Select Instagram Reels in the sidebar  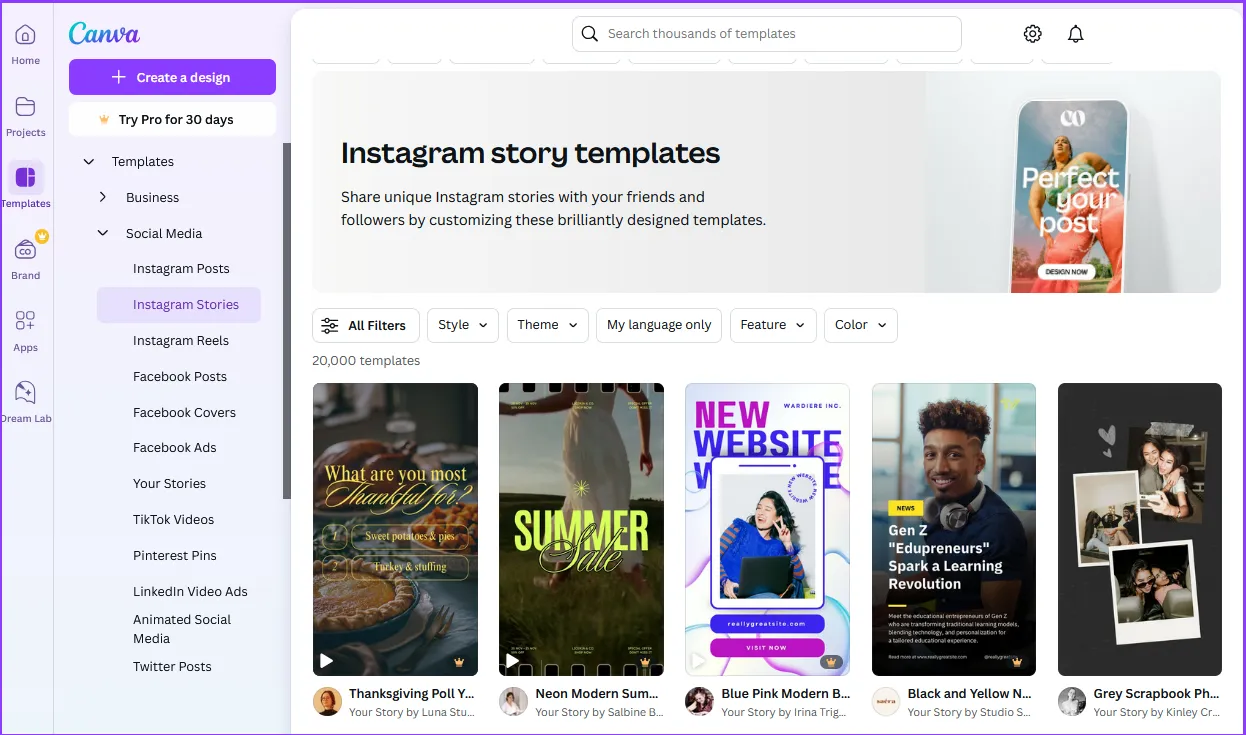(x=181, y=341)
